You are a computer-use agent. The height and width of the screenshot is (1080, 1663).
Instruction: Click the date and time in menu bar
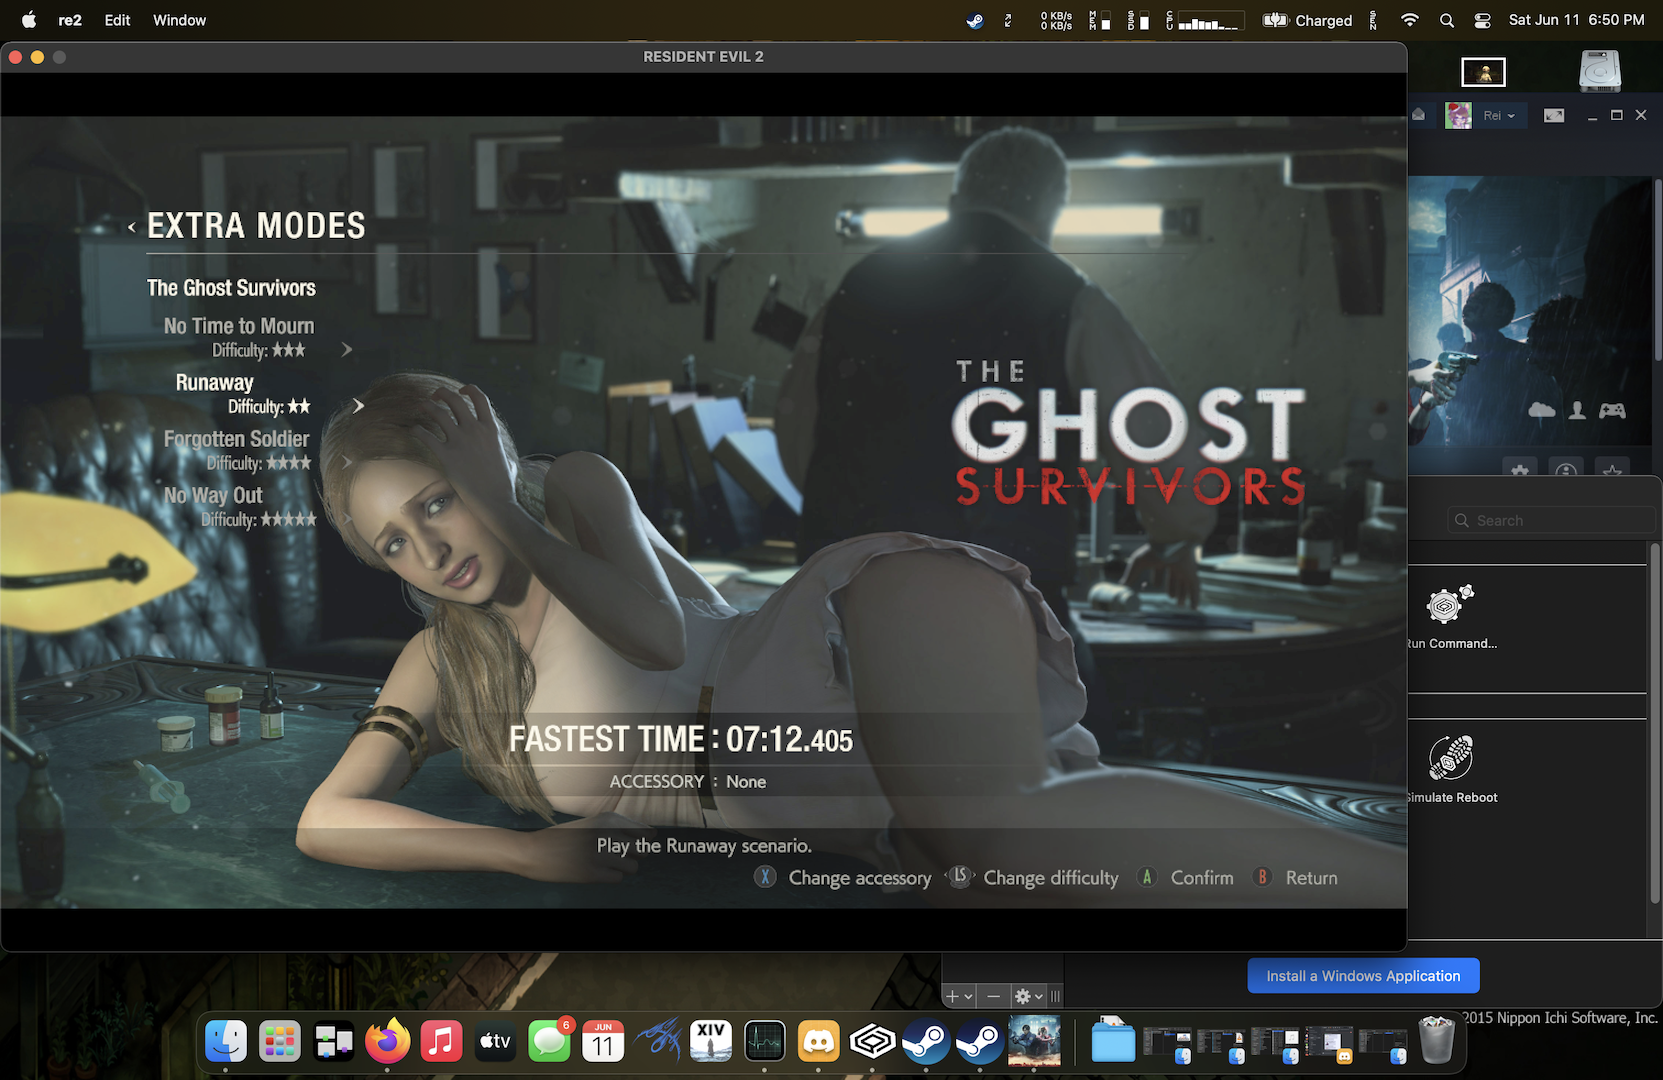click(1576, 20)
